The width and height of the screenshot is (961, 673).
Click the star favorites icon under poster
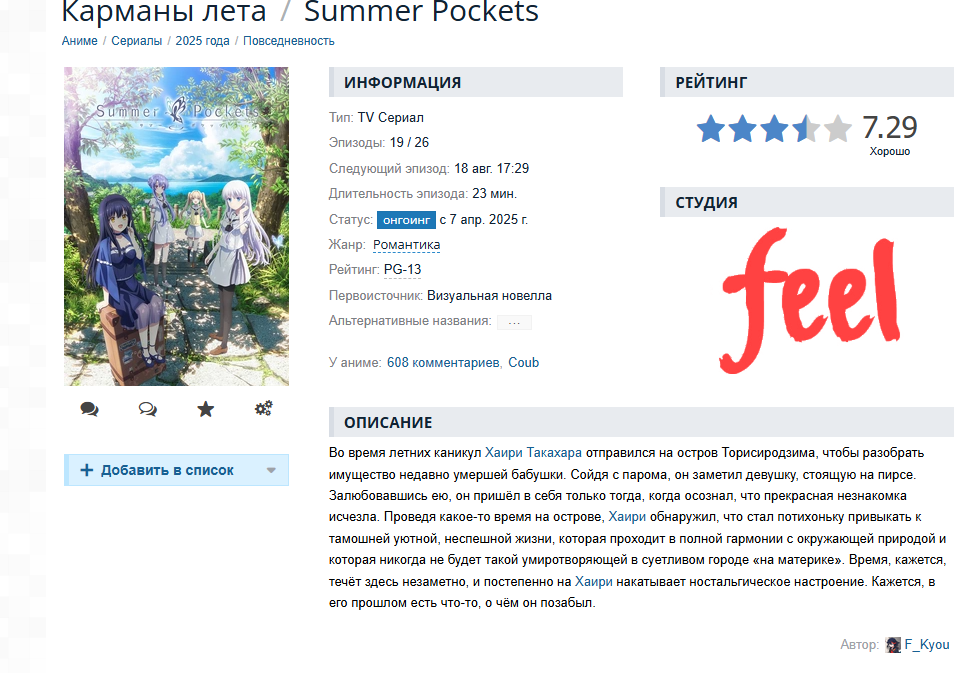coord(206,409)
